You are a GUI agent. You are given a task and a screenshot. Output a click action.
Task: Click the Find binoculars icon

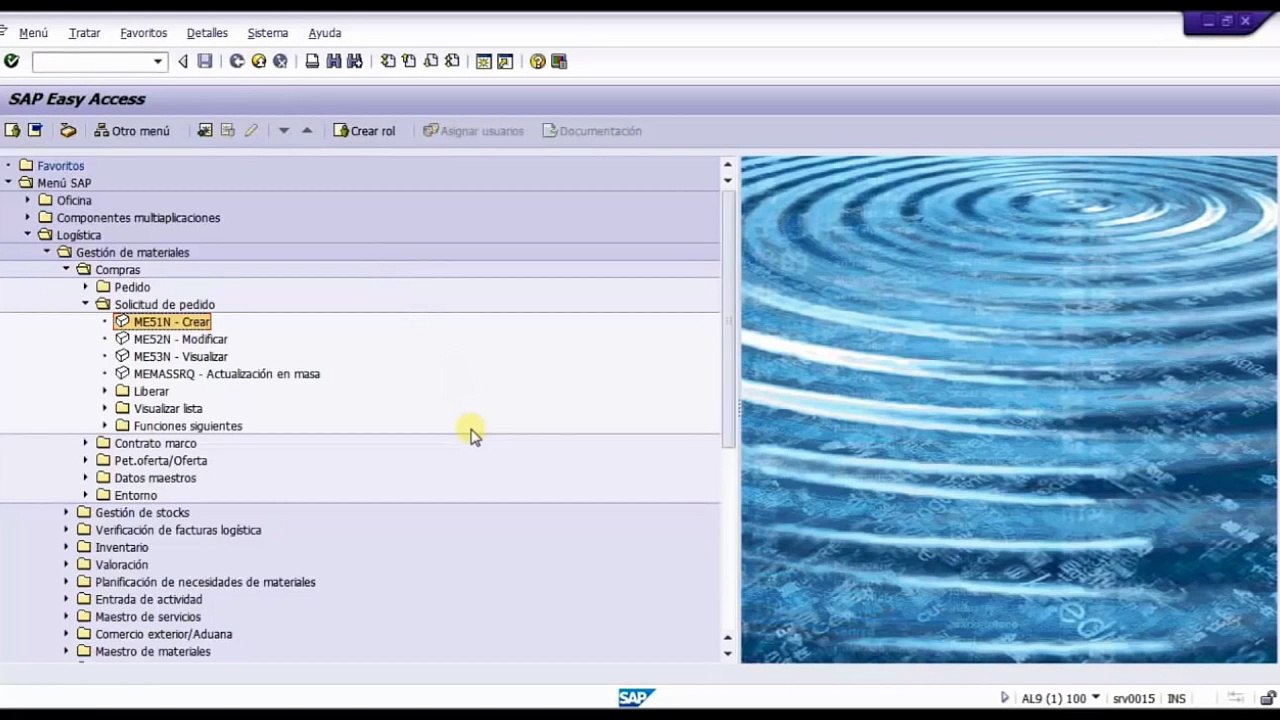click(334, 61)
